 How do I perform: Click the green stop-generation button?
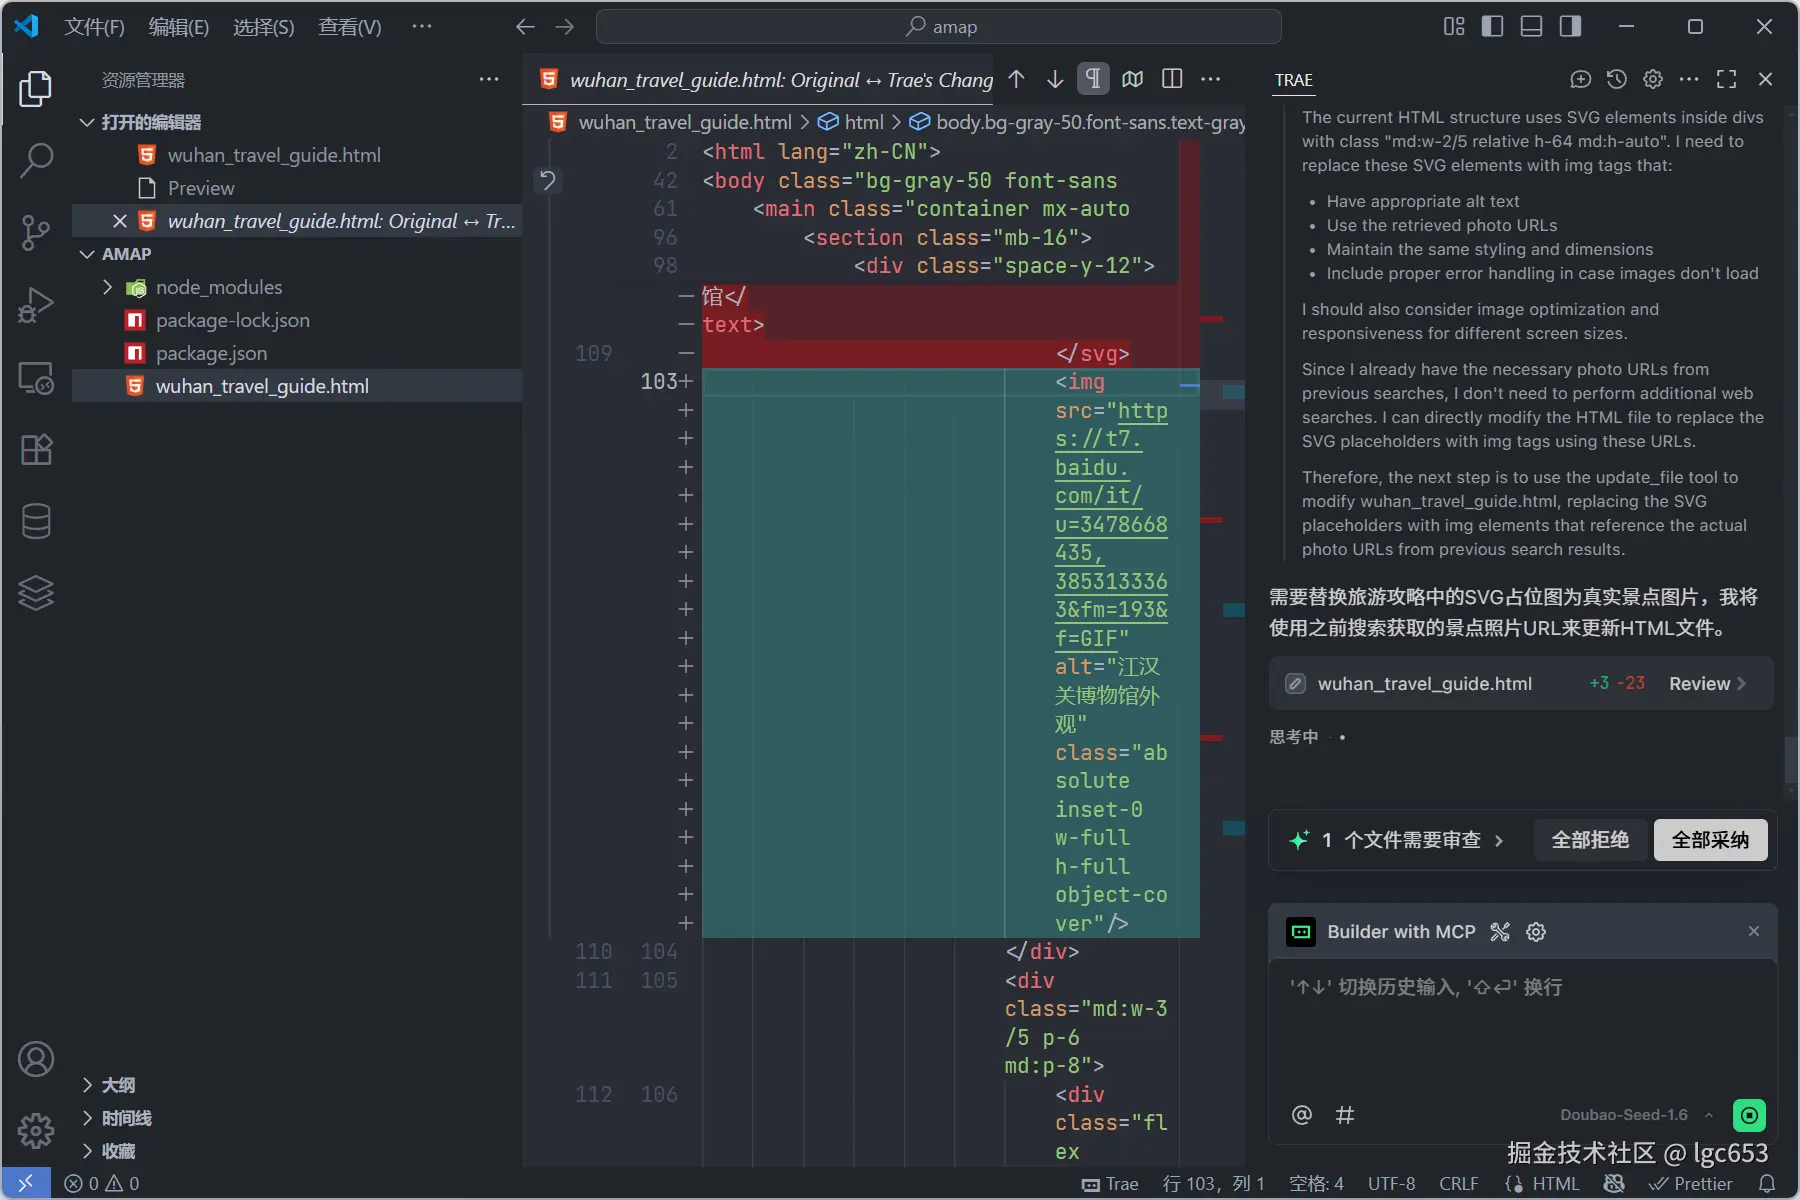click(1749, 1115)
